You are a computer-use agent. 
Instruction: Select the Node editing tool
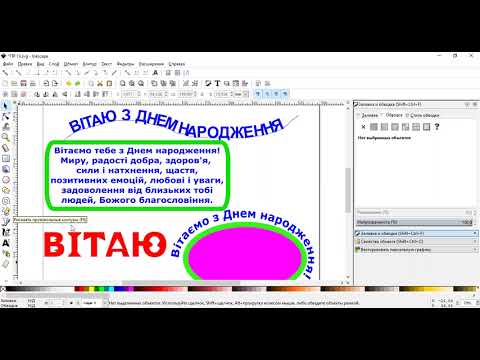coord(5,116)
